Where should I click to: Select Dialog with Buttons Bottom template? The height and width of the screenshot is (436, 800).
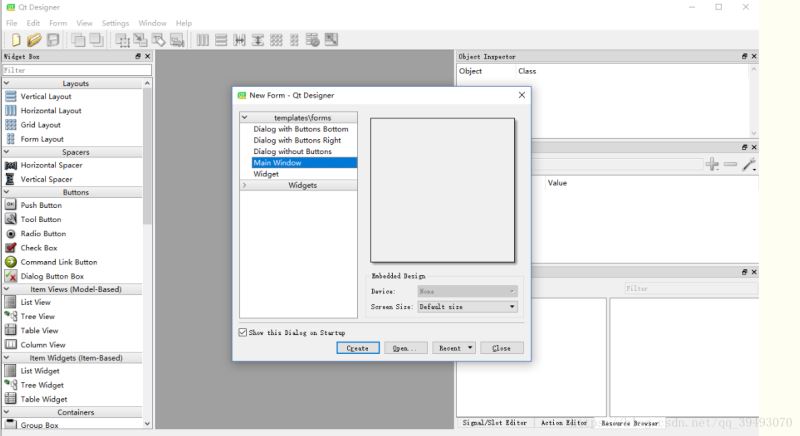301,129
